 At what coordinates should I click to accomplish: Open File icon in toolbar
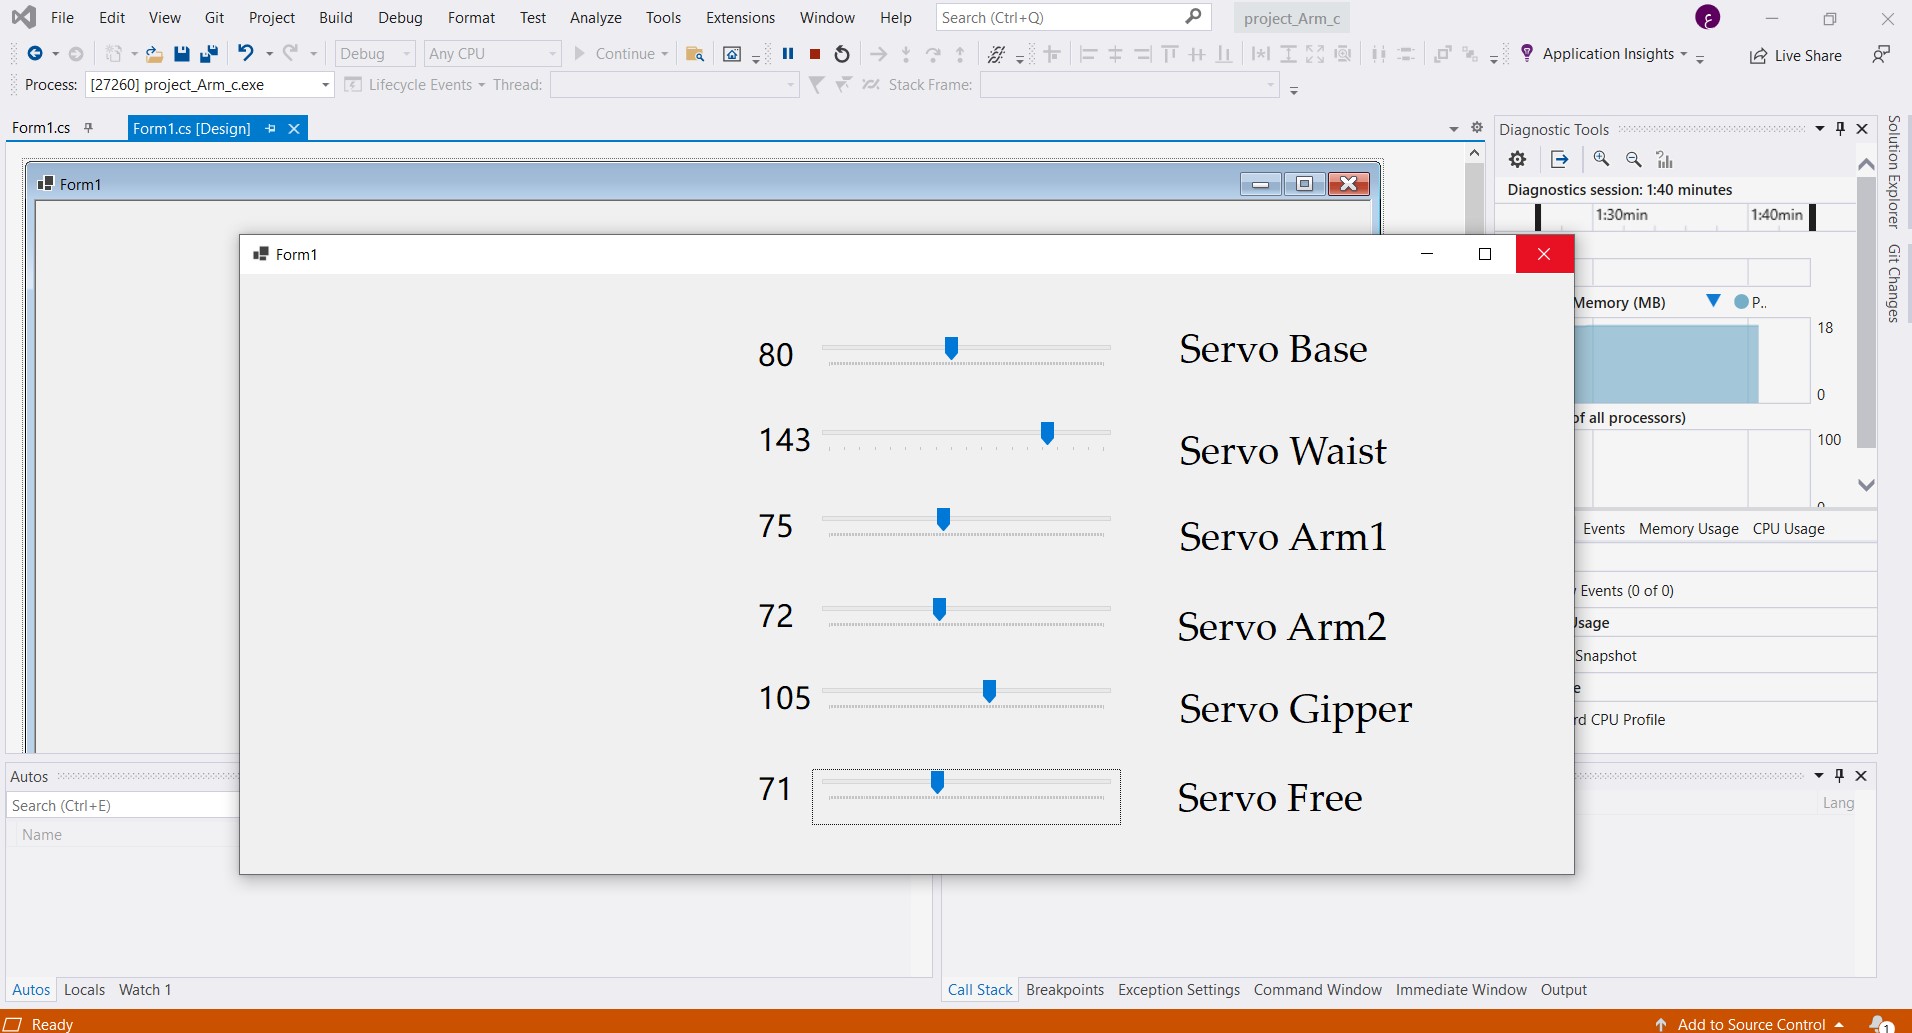(153, 54)
